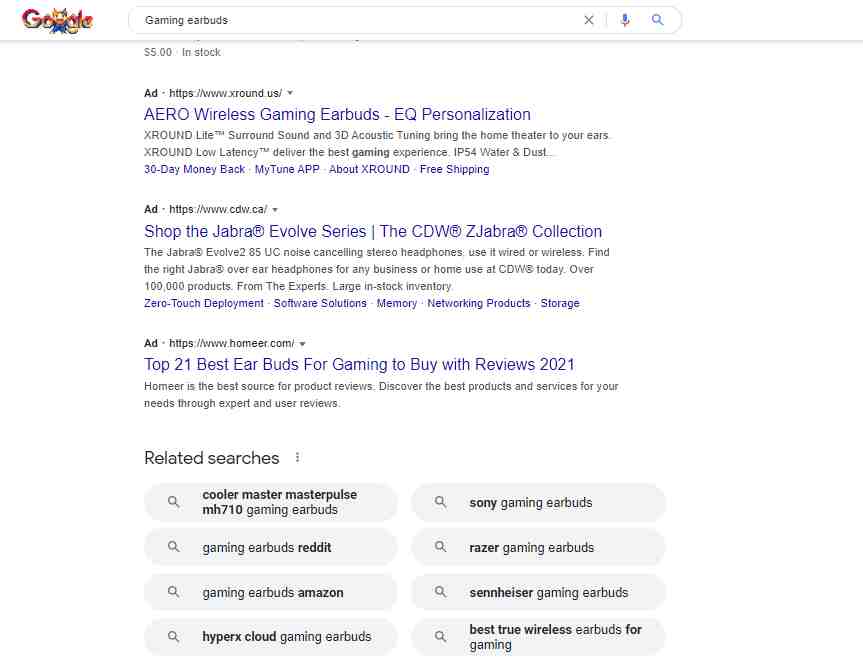Select gaming earbuds amazon suggestion
This screenshot has height=669, width=863.
tap(270, 593)
